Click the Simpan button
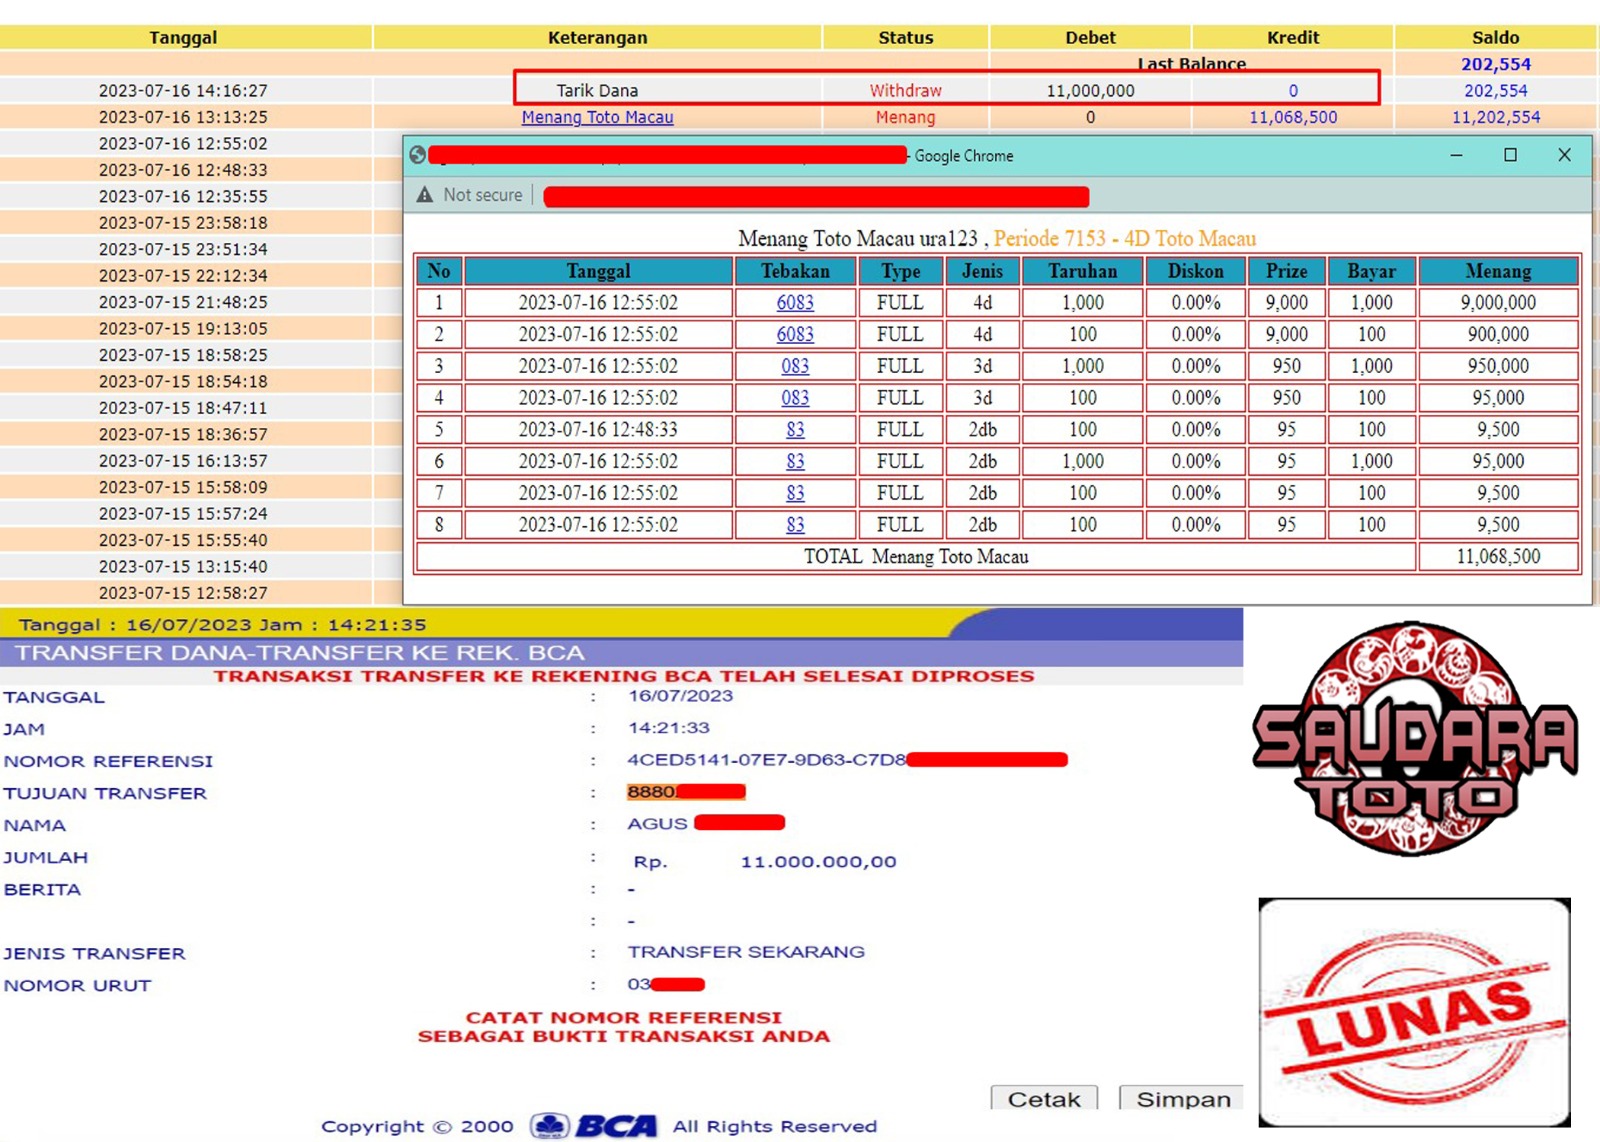This screenshot has width=1600, height=1142. (x=1183, y=1098)
